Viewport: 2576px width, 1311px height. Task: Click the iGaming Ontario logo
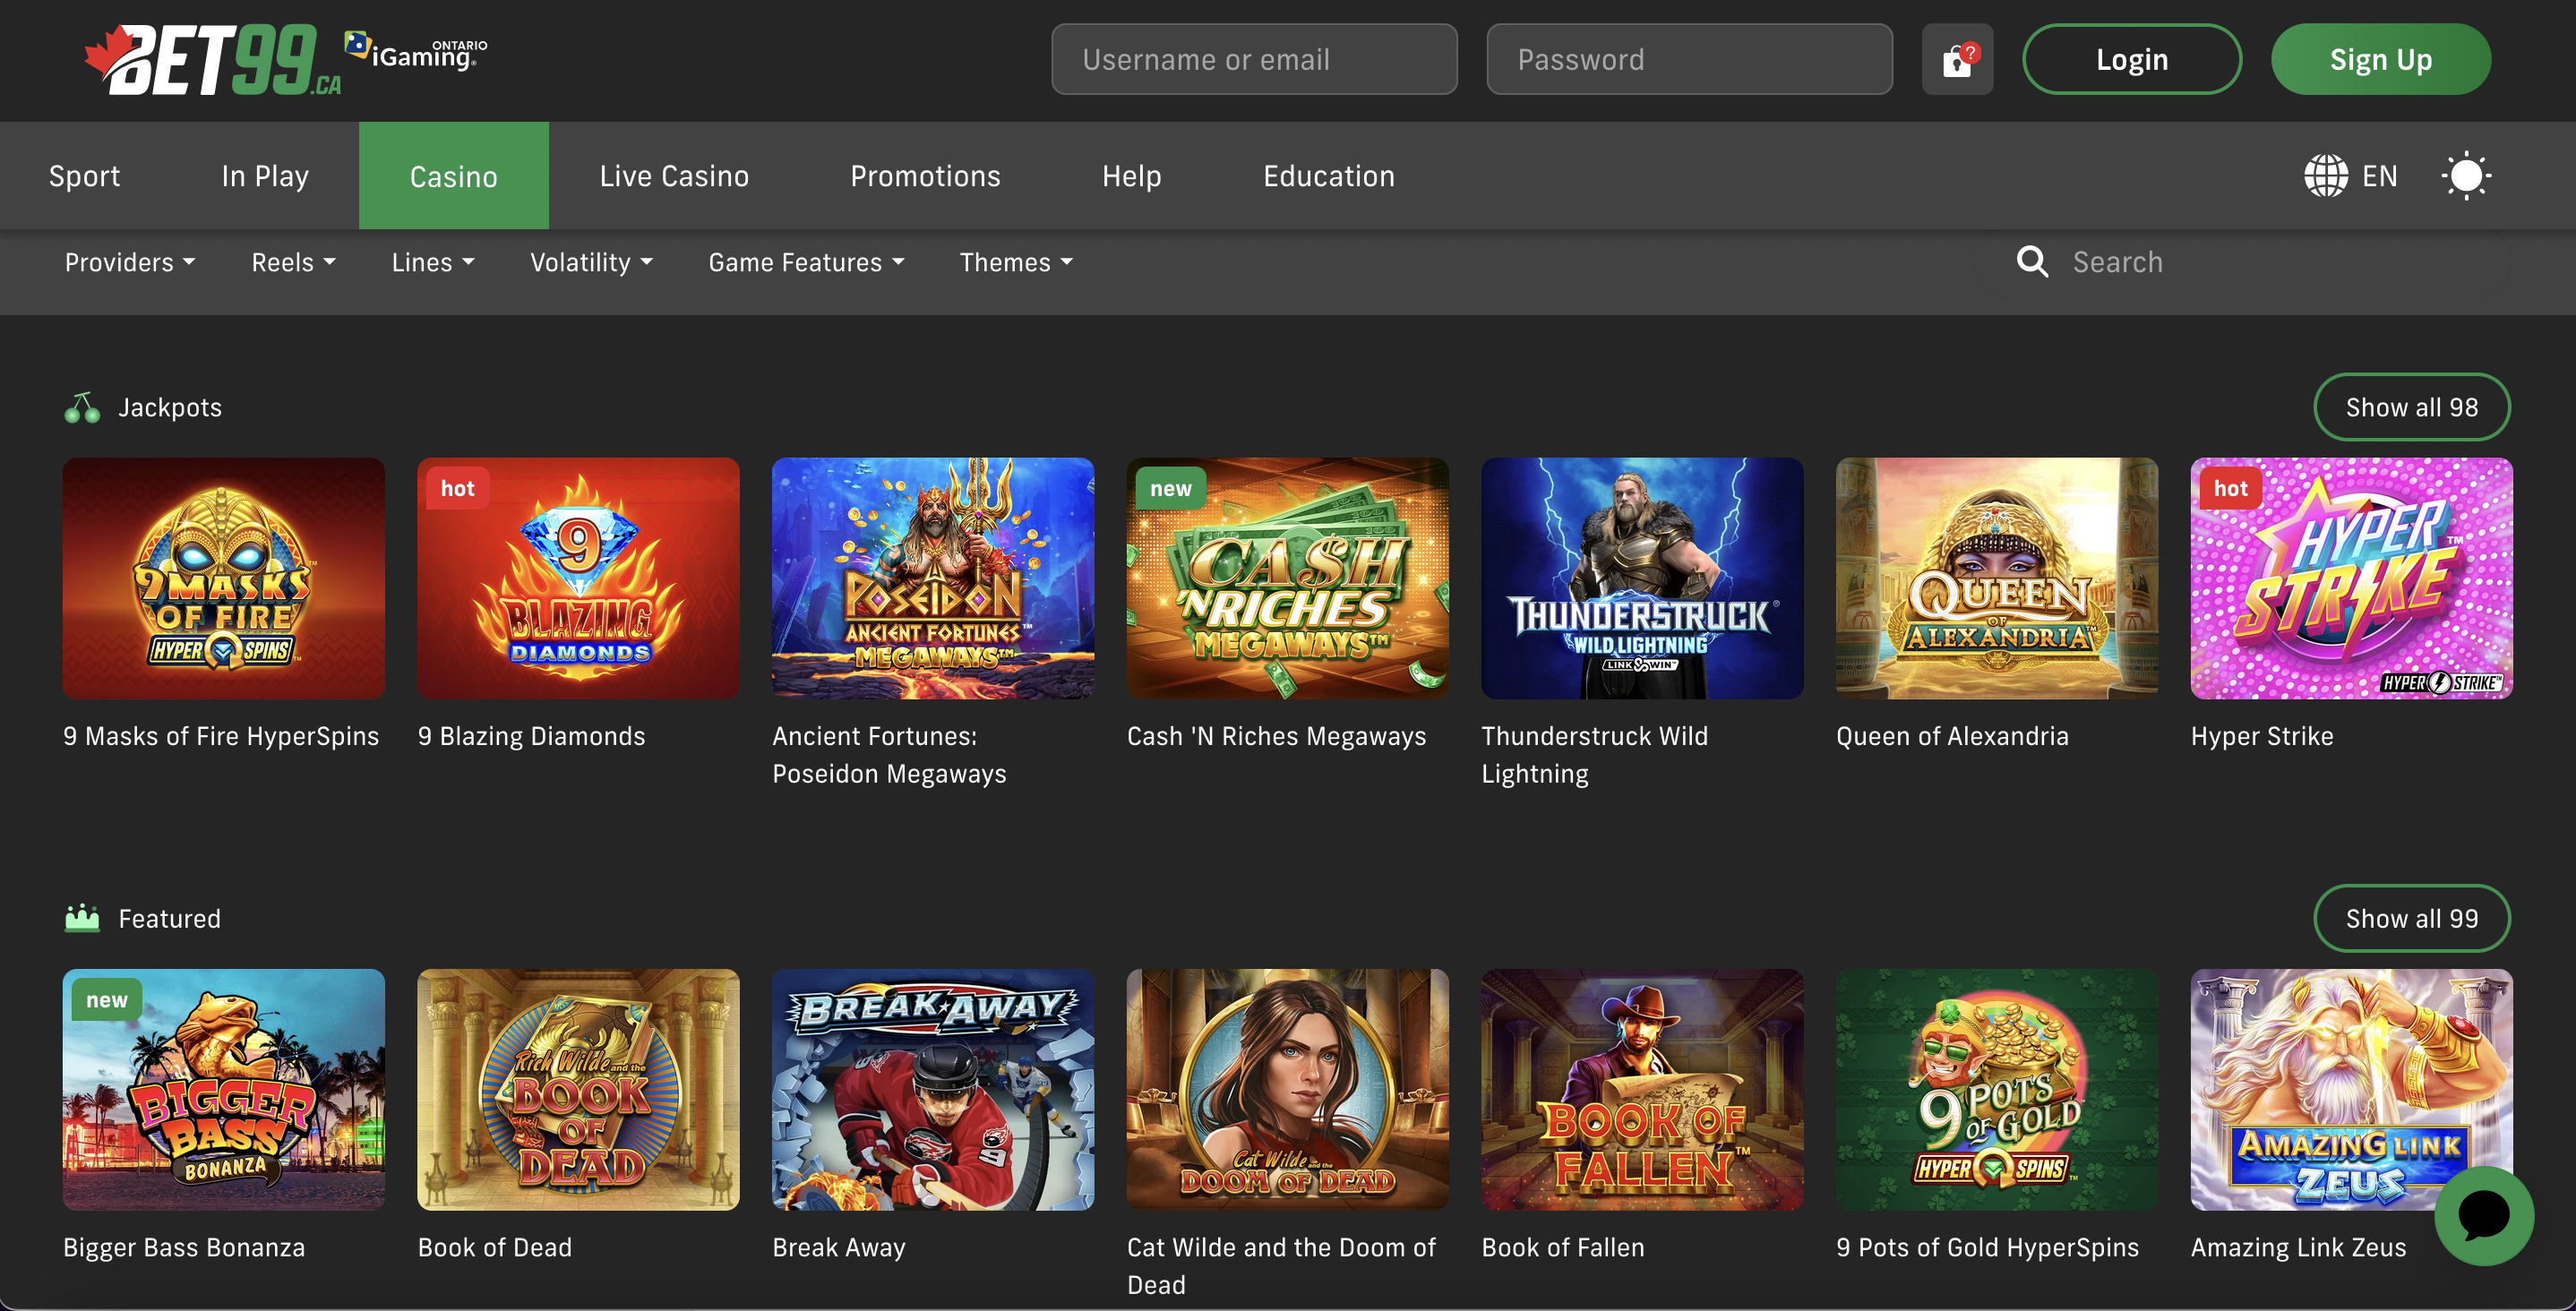416,52
